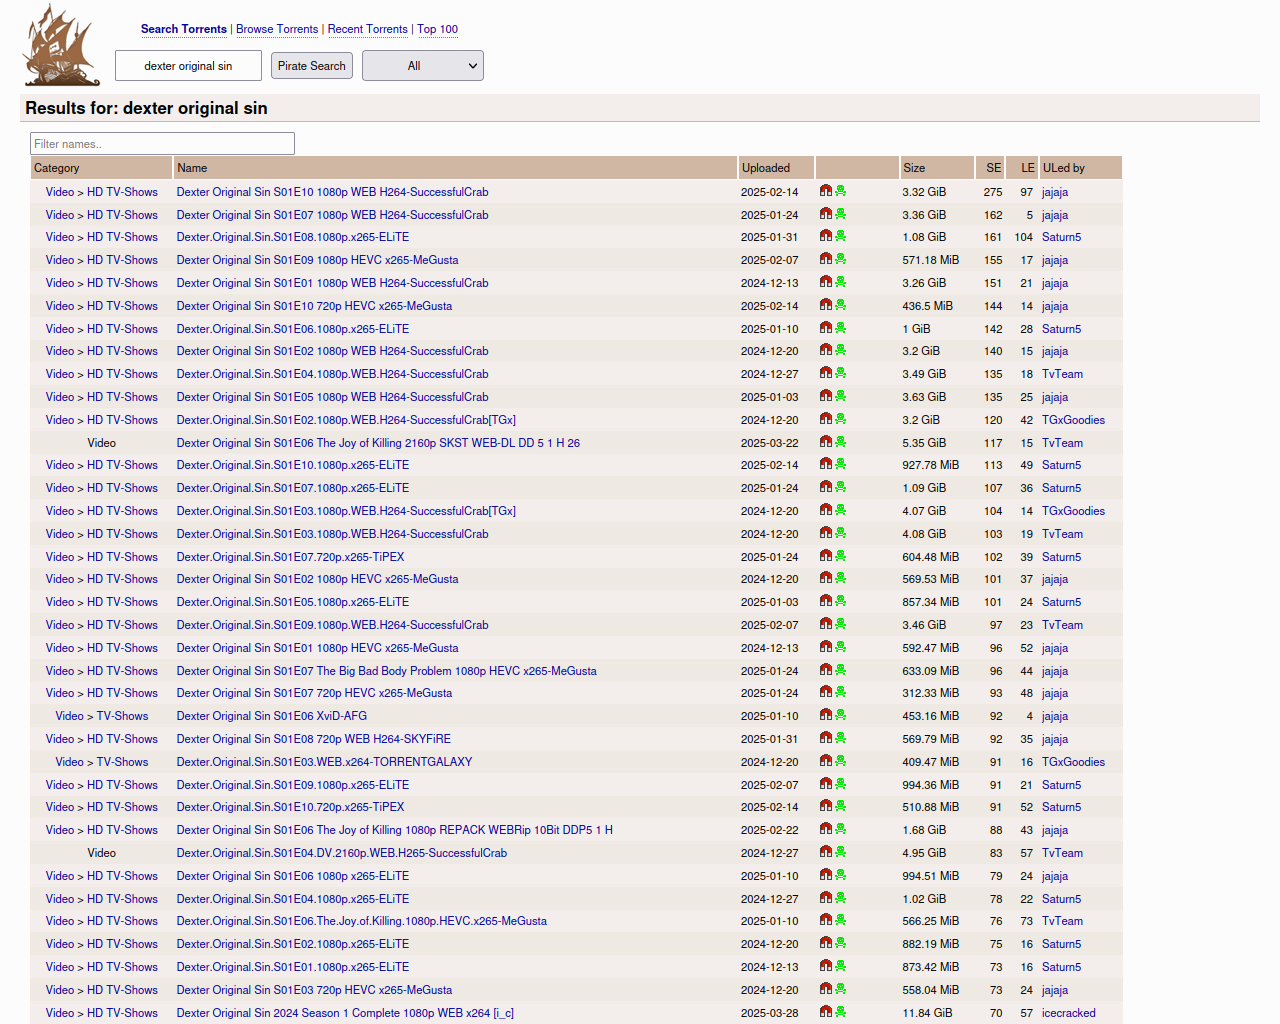Open magnet link for S01E04.DV.2160p.WEB.H265-SuccessfulCrab
The height and width of the screenshot is (1024, 1280).
tap(825, 852)
